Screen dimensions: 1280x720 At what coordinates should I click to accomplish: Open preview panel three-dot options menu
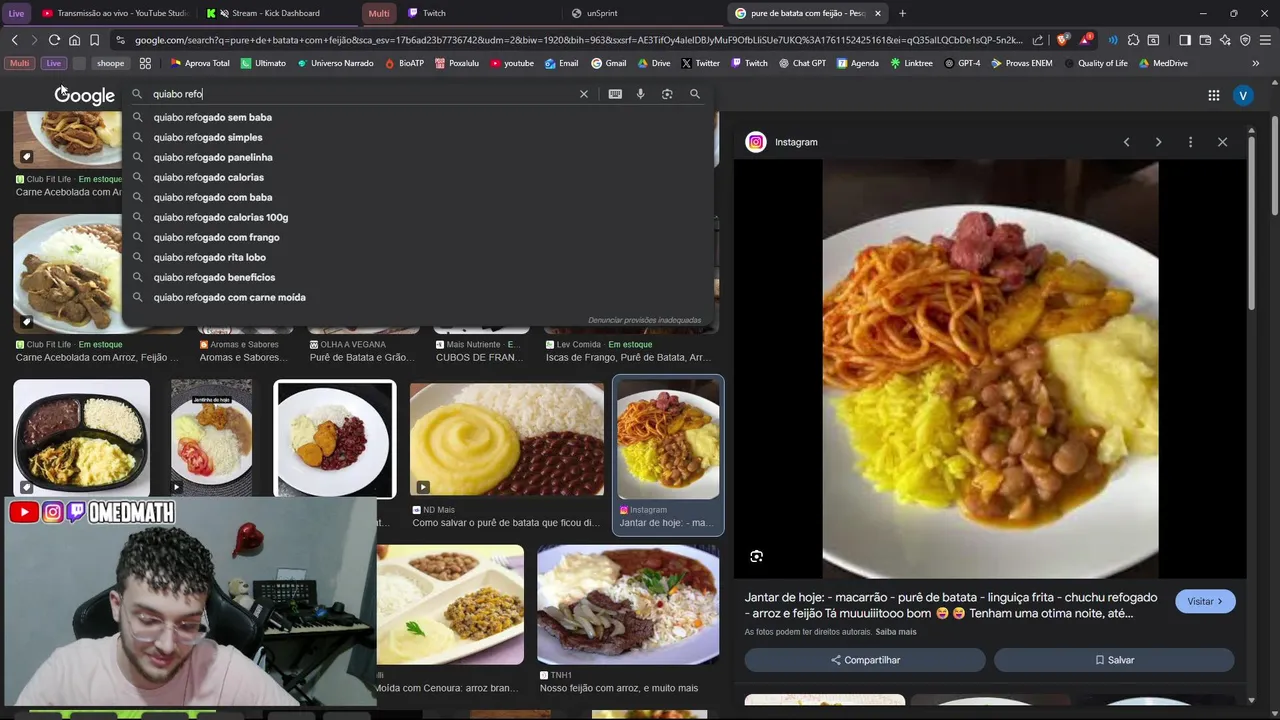1190,142
